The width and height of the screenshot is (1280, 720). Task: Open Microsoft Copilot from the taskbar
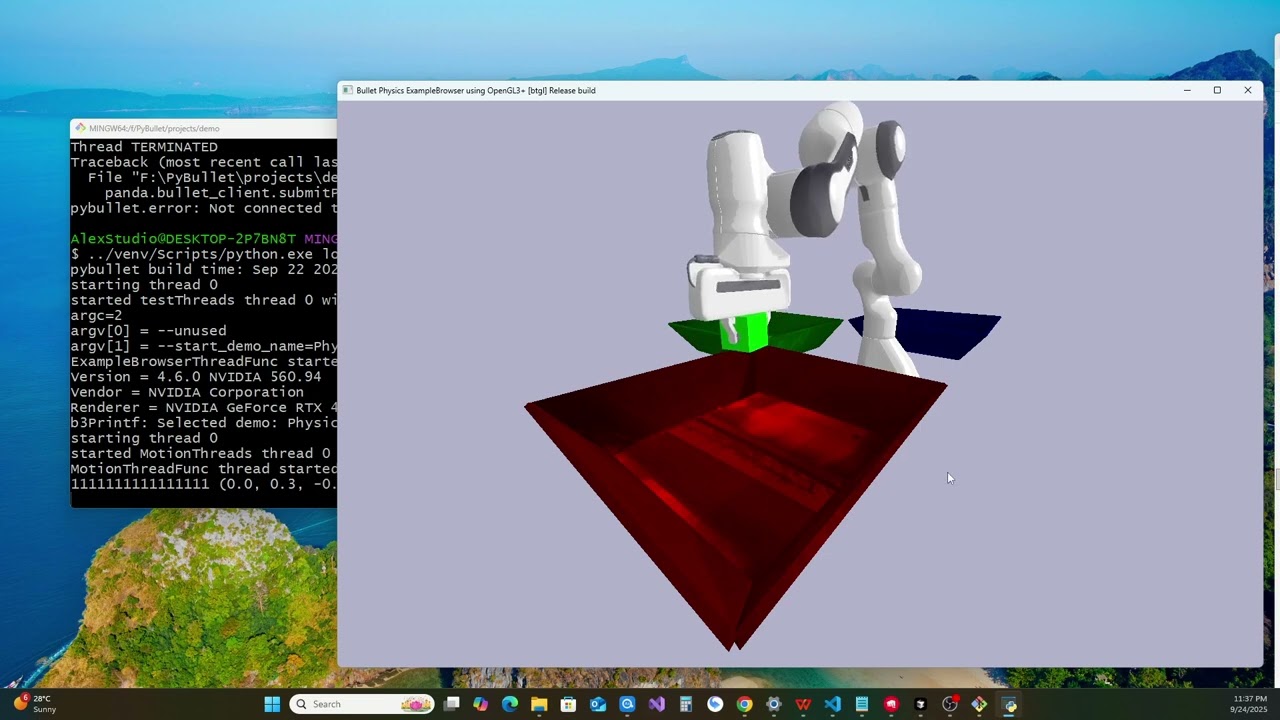coord(480,704)
